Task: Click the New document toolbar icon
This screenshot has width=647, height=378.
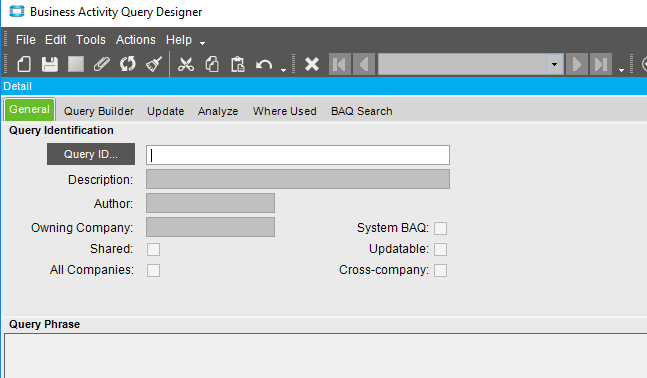Action: [x=24, y=64]
